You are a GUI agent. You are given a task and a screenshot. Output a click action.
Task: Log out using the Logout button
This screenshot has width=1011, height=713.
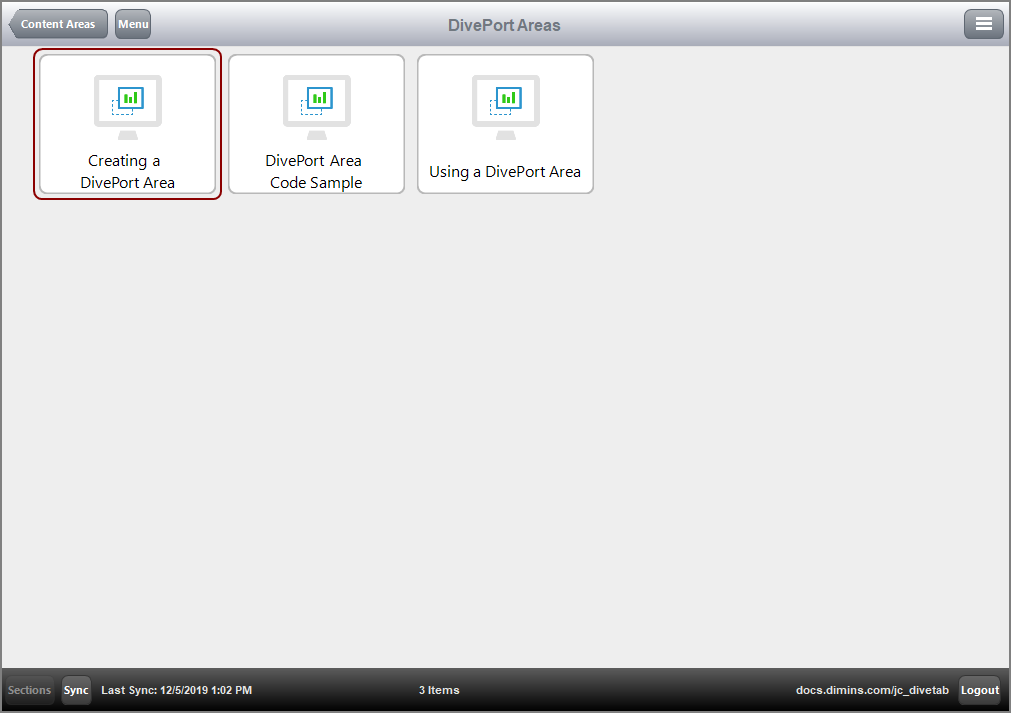click(979, 690)
